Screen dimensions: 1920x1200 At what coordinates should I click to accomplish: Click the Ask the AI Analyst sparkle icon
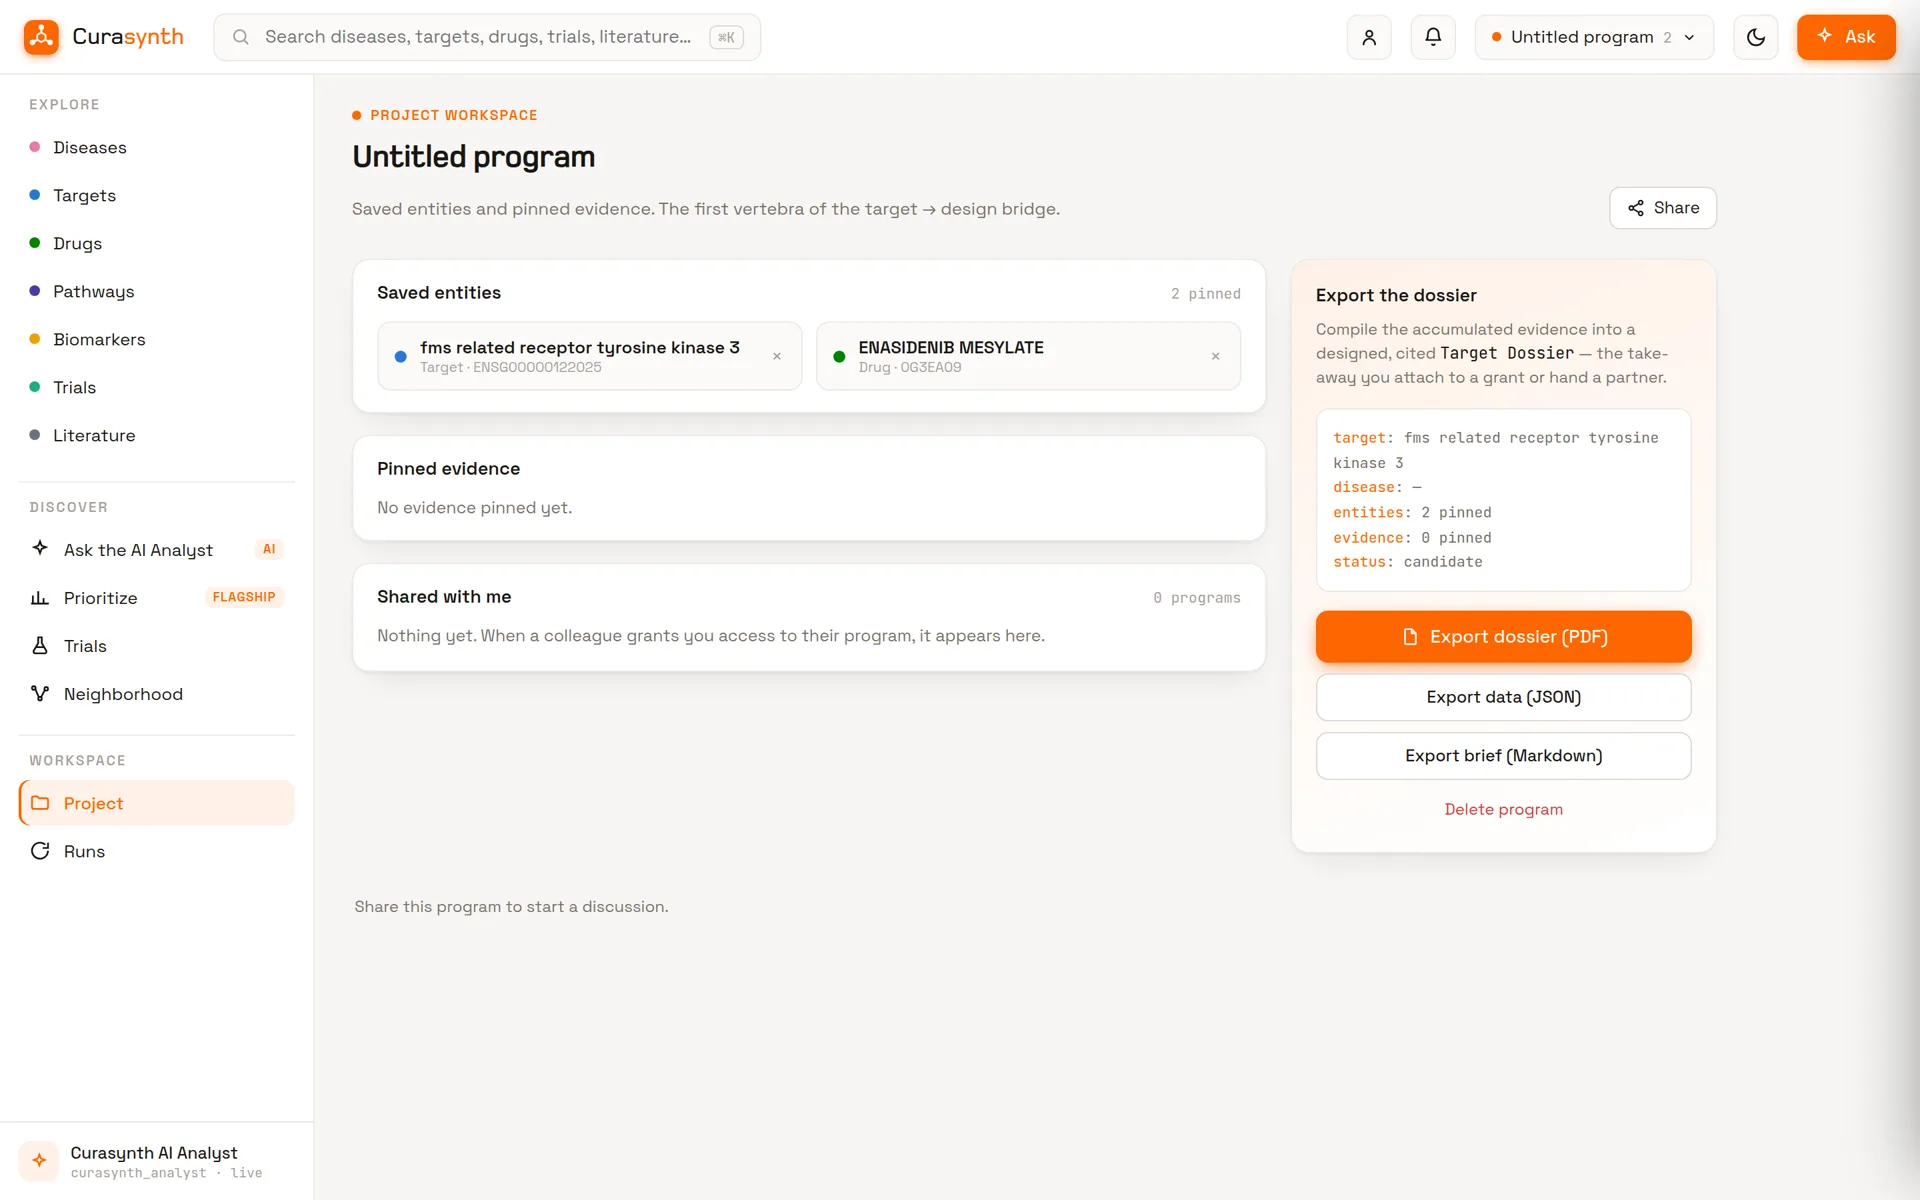40,549
